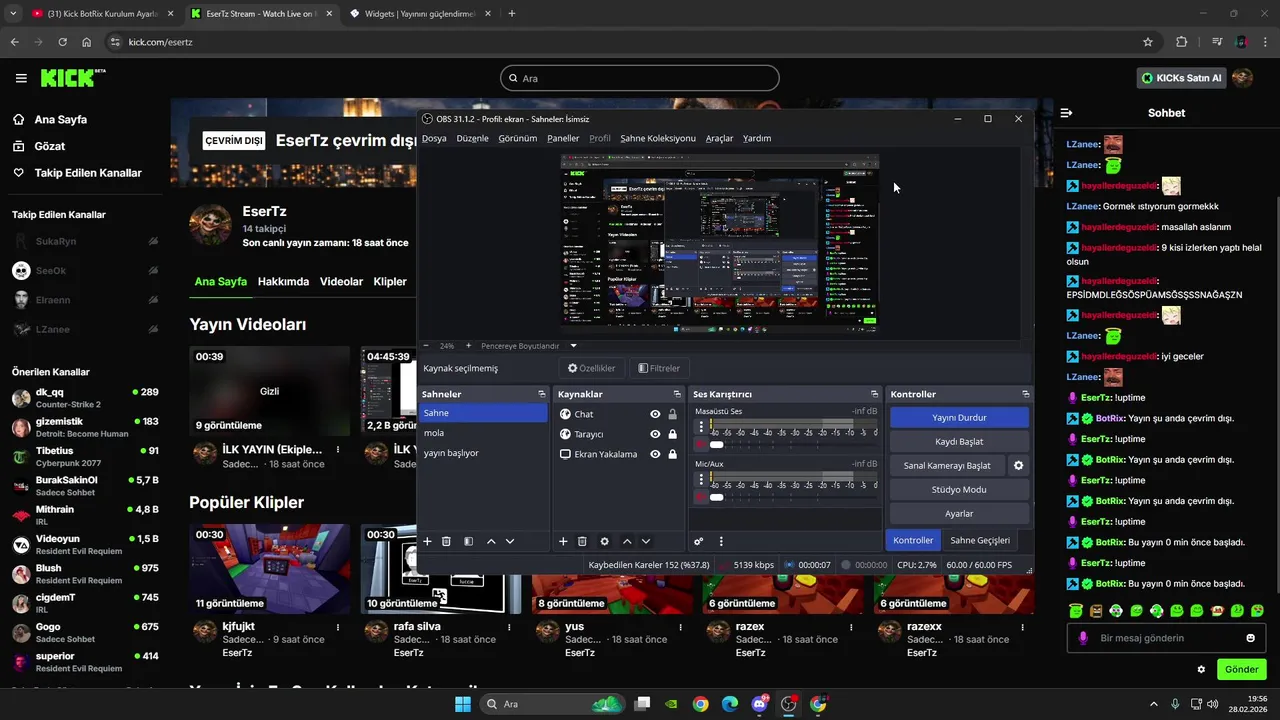Undock the Ses Karıştırıcı panel
Screen dimensions: 1280x720
(874, 394)
